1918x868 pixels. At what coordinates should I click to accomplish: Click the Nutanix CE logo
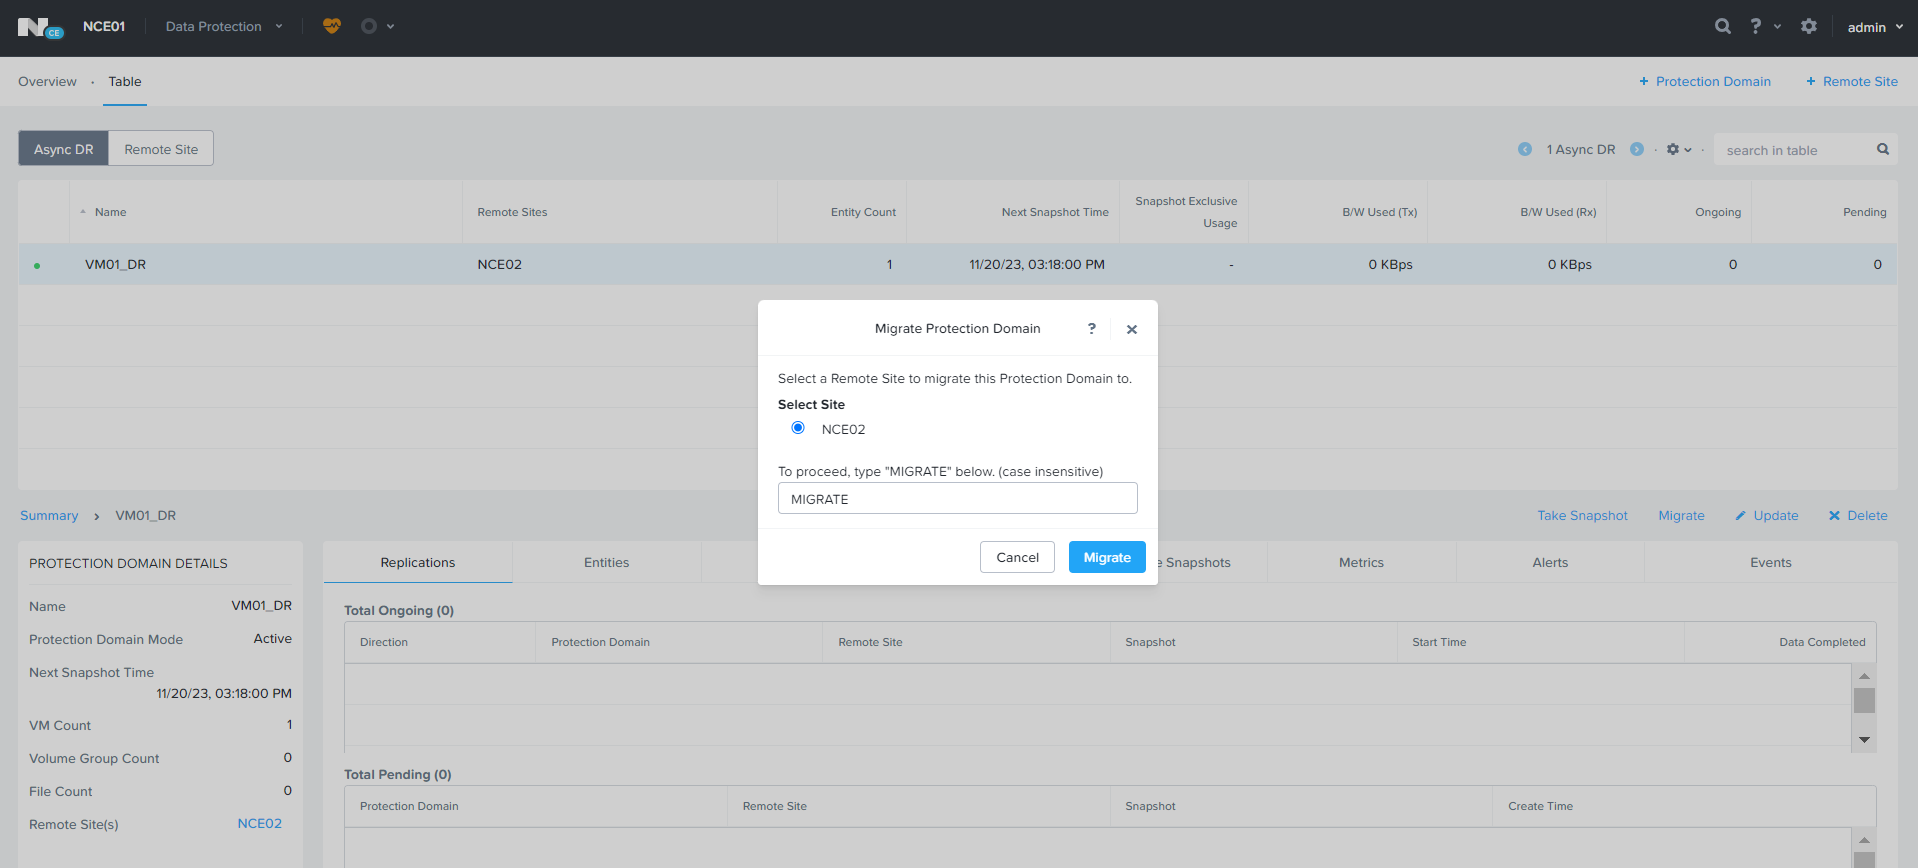40,28
